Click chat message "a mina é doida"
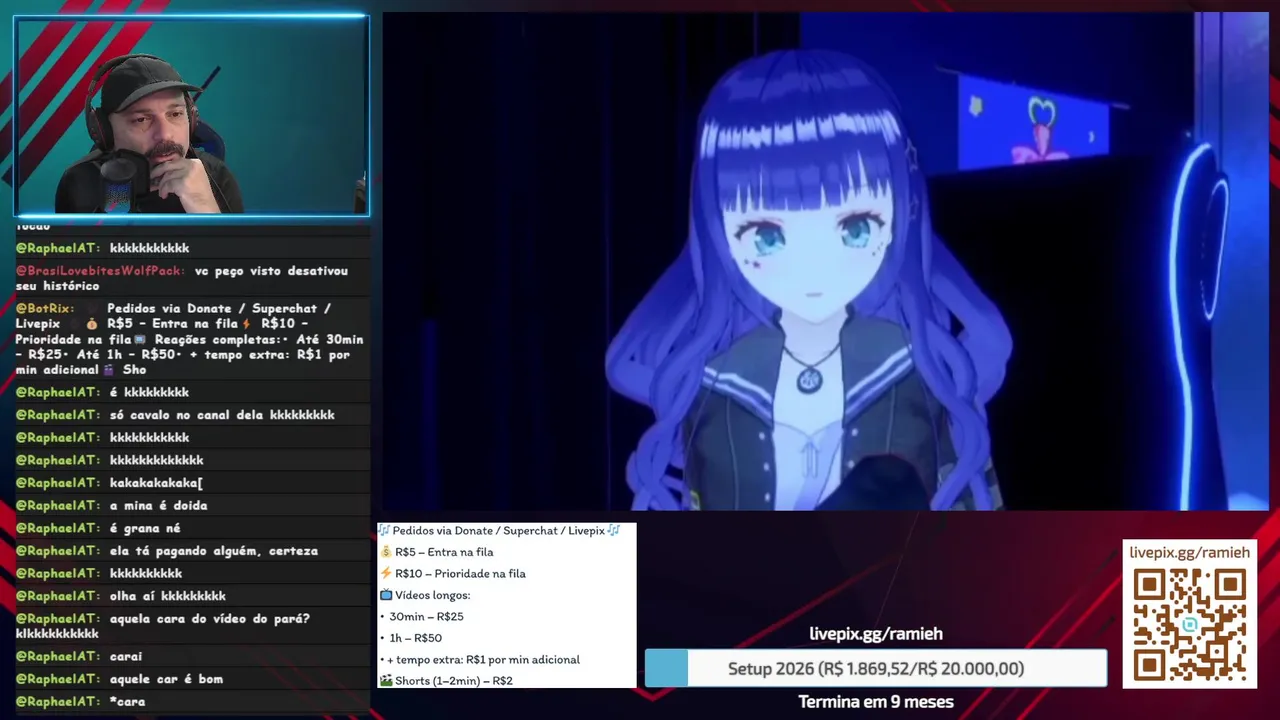This screenshot has width=1280, height=720. [x=158, y=506]
